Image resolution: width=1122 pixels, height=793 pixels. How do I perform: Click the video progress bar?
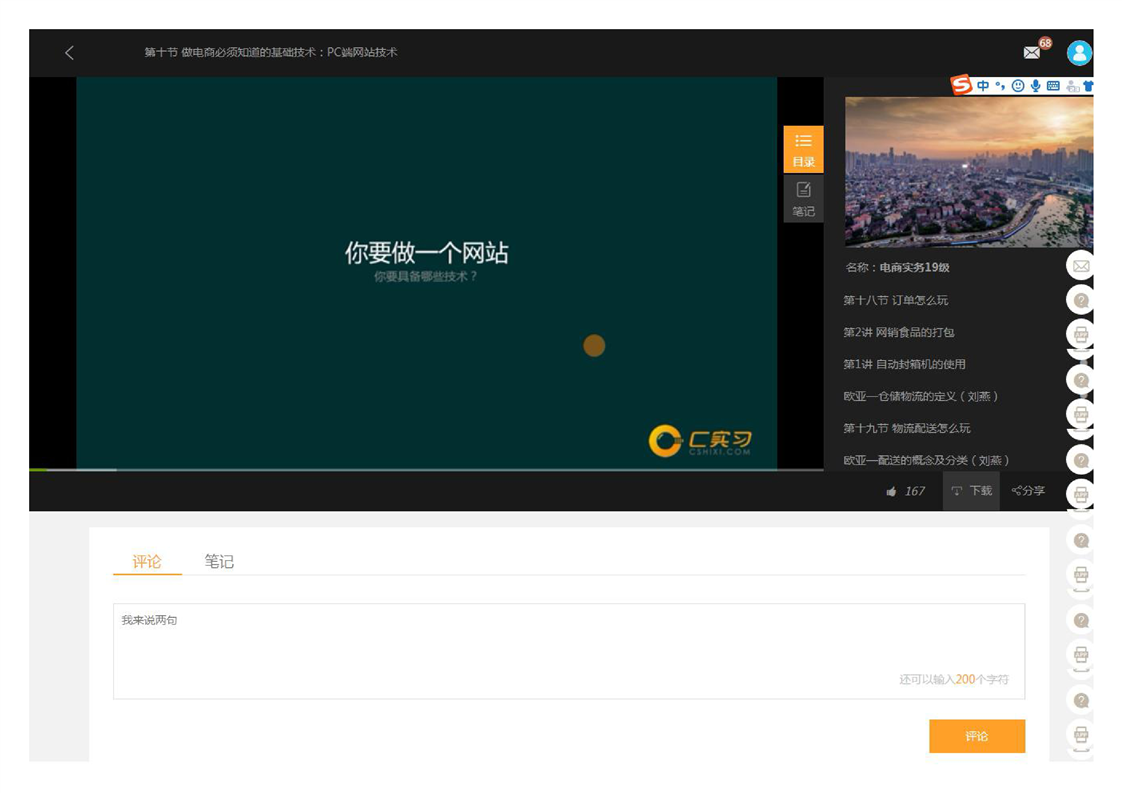click(400, 469)
